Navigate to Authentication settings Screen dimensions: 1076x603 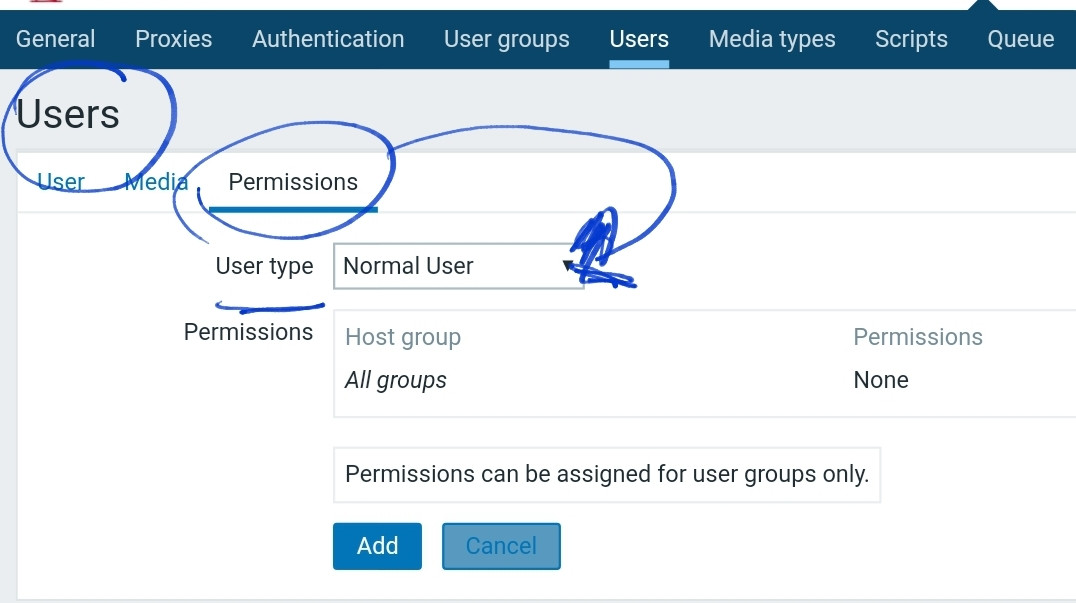pos(328,39)
